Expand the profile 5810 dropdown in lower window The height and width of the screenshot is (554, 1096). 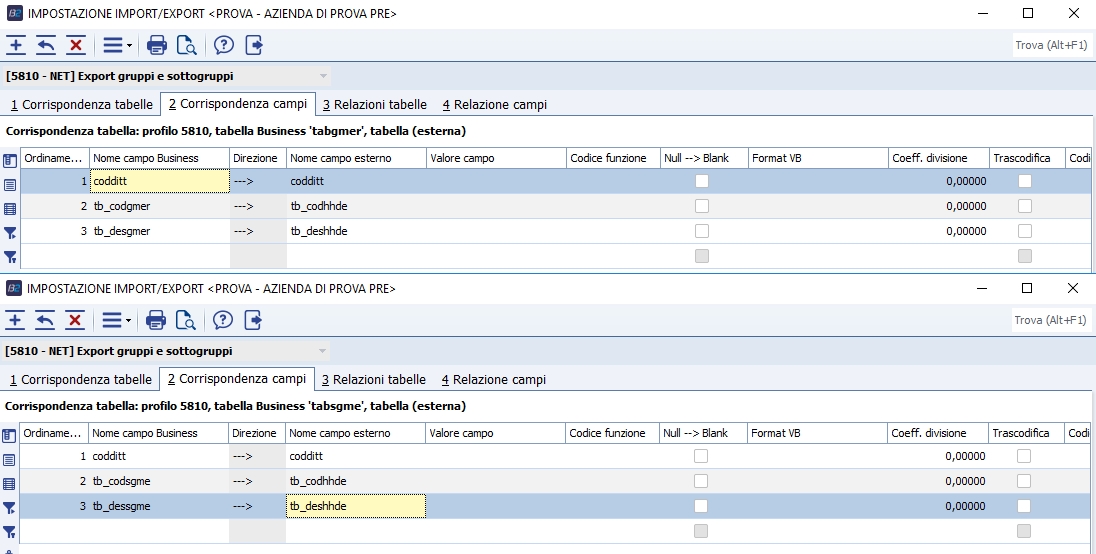(323, 351)
